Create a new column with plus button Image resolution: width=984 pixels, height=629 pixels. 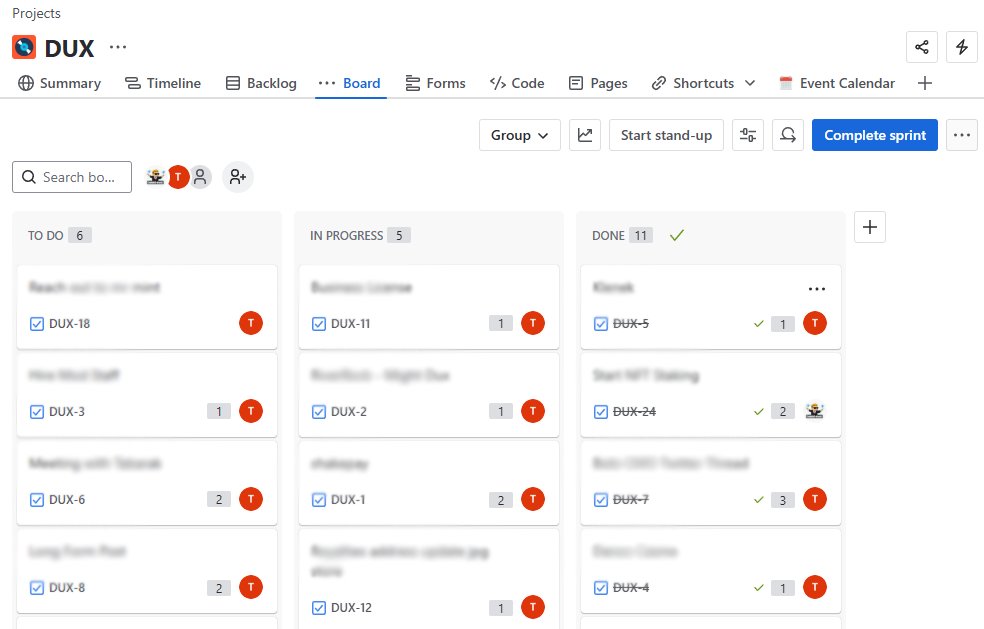point(870,227)
